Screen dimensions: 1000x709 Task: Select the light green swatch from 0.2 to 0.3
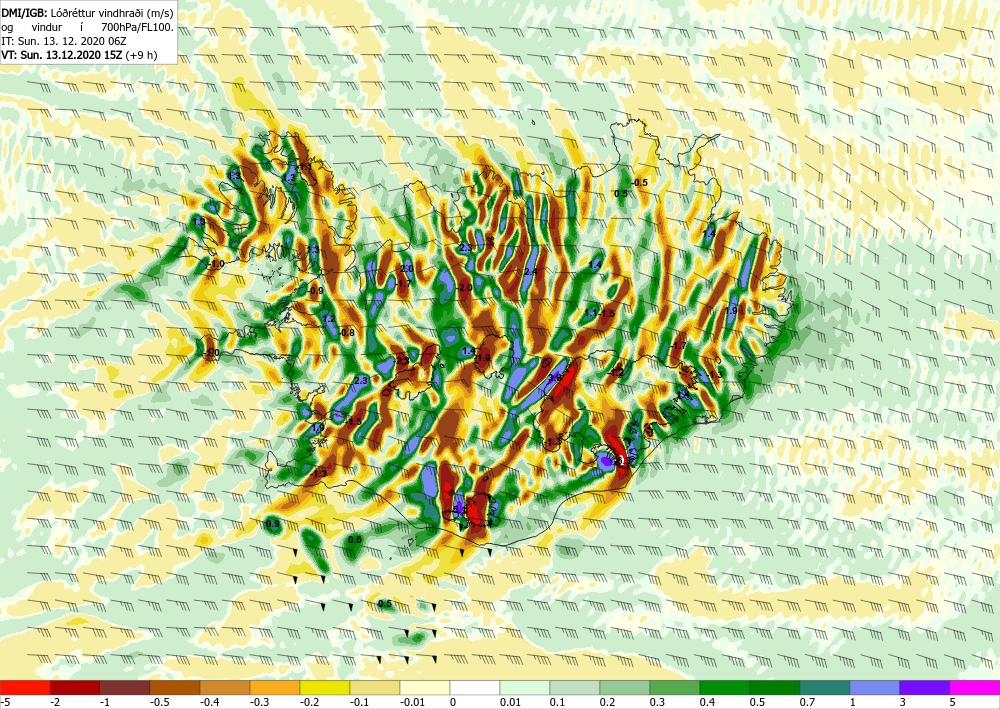[625, 687]
